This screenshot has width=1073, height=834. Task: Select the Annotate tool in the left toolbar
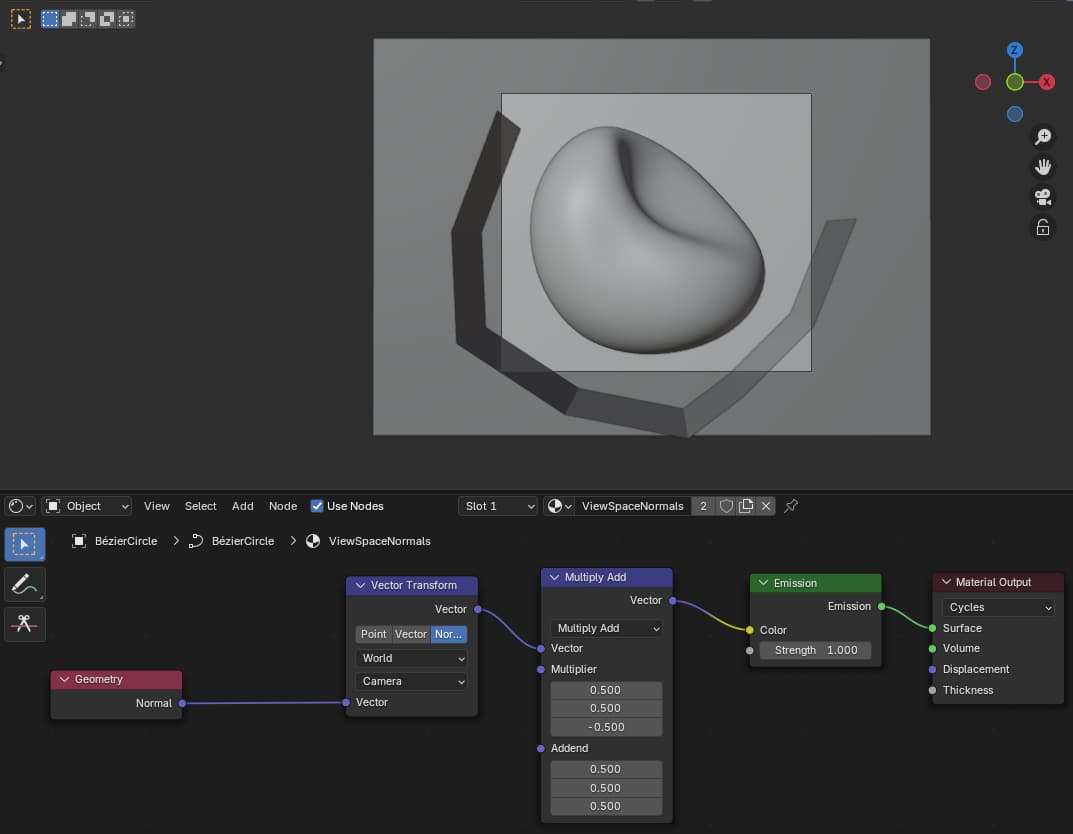(x=25, y=584)
